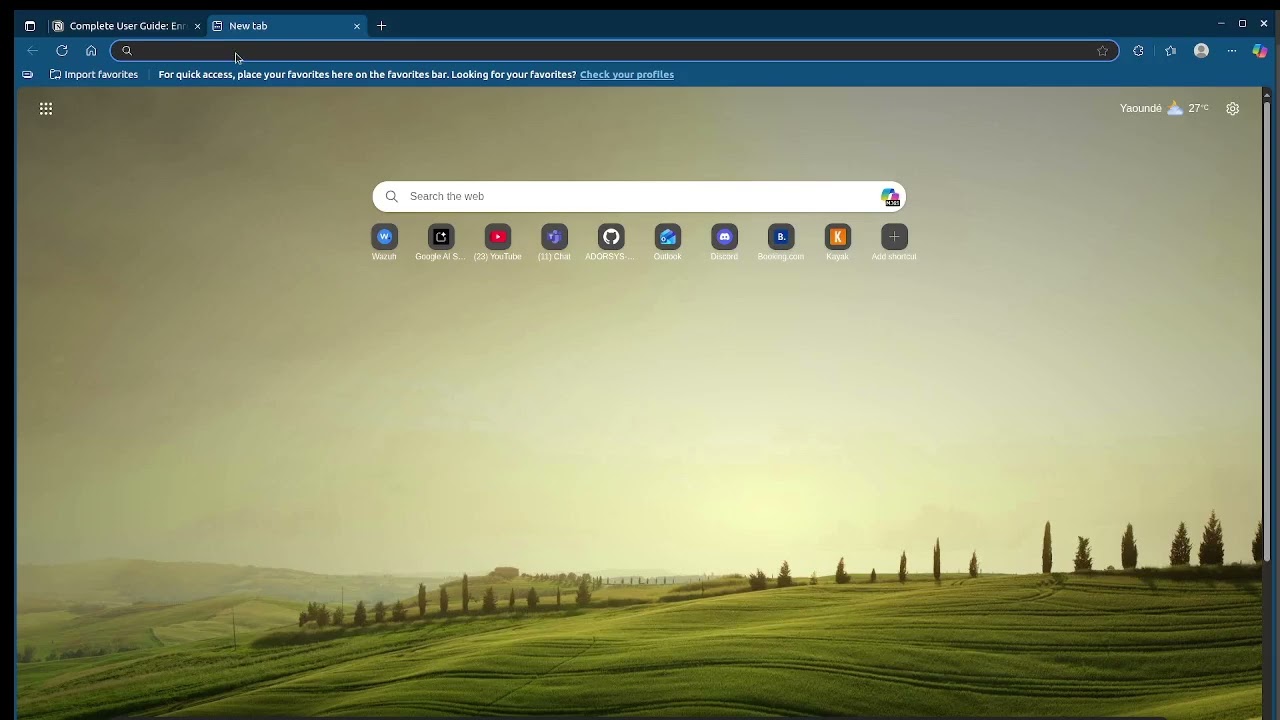The image size is (1280, 720).
Task: Open the Check your profiles link
Action: [x=627, y=75]
